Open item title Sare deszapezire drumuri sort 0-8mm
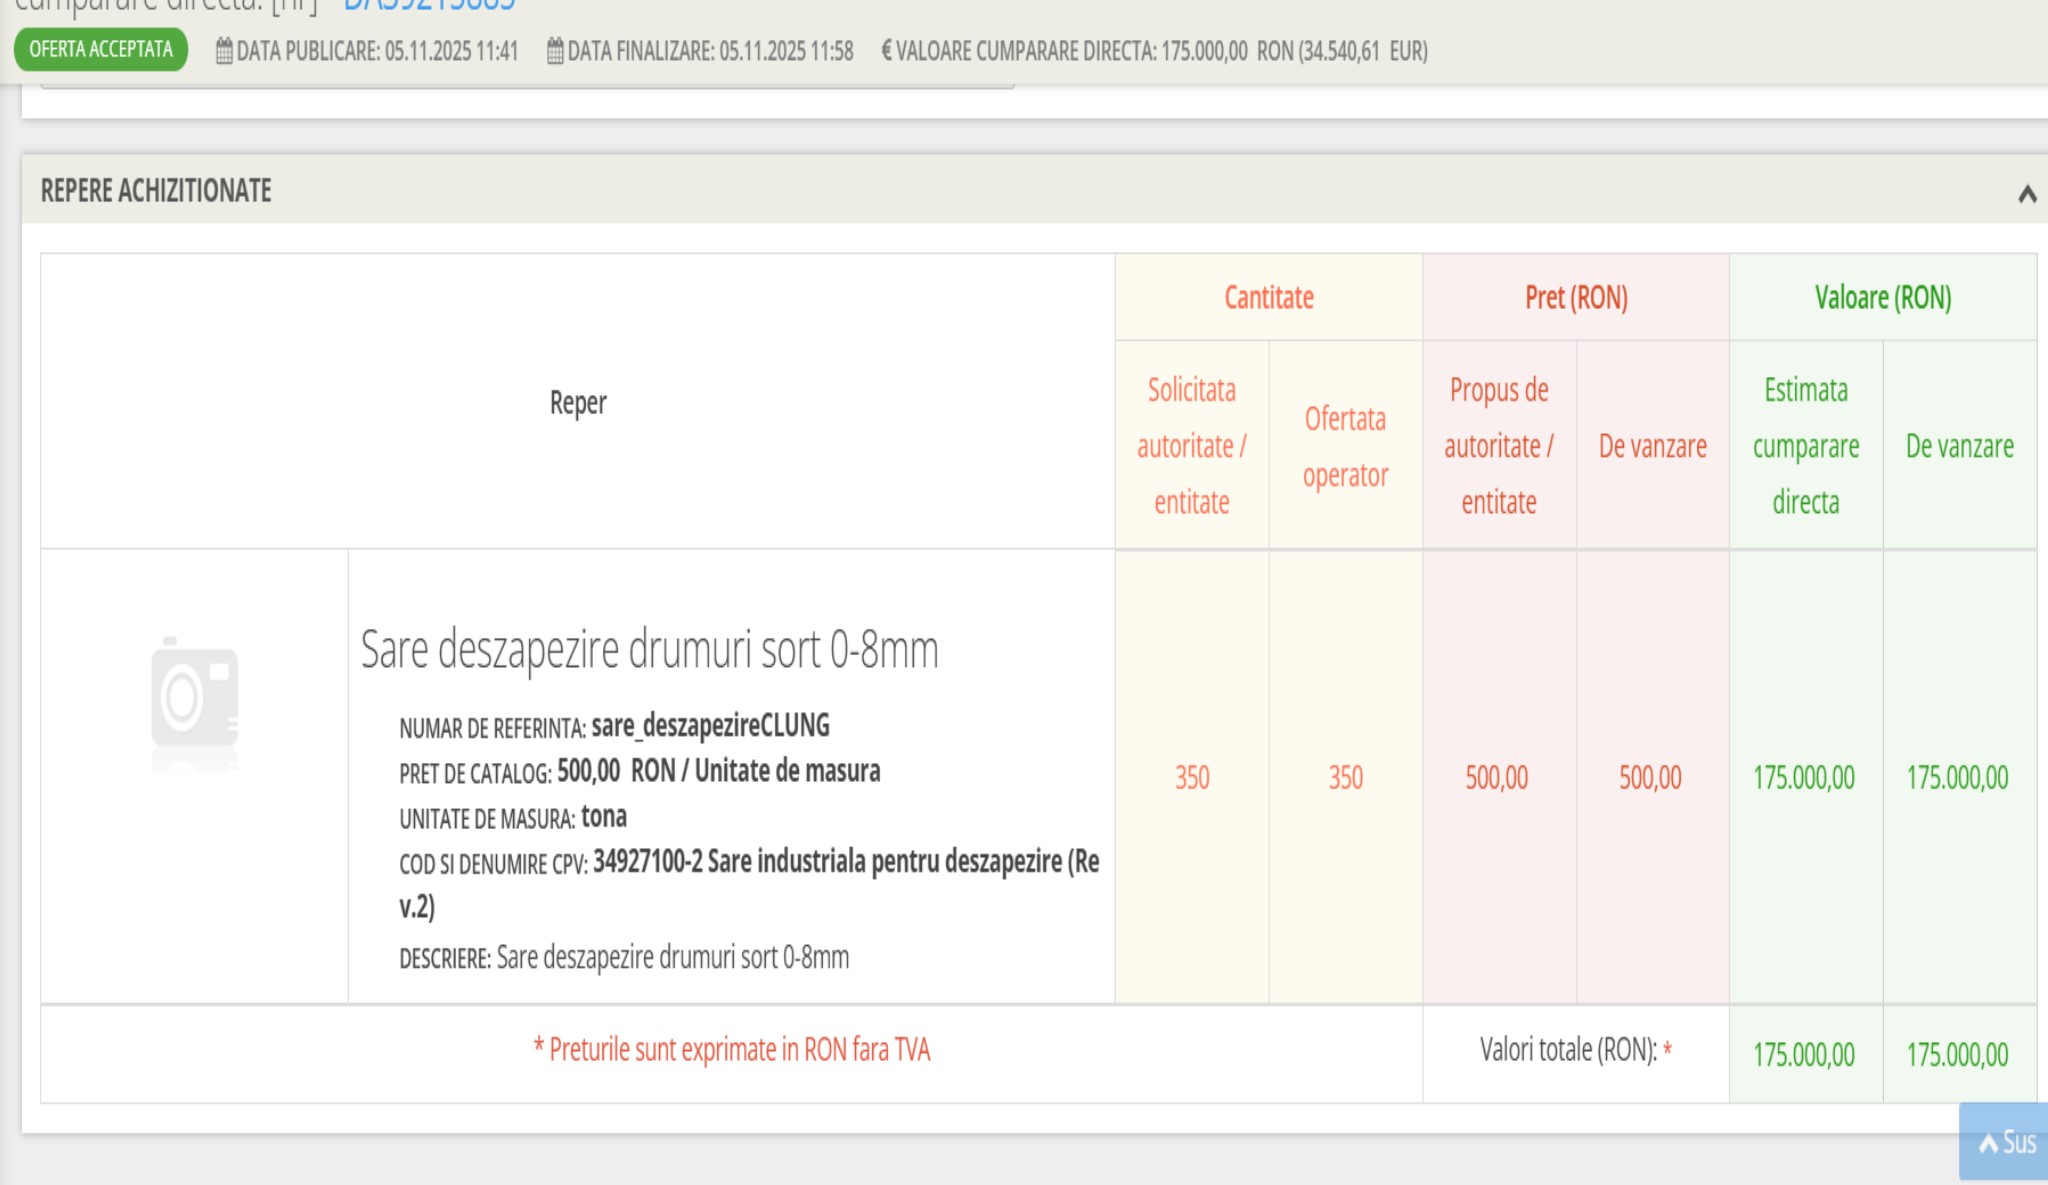This screenshot has height=1185, width=2048. (x=649, y=650)
